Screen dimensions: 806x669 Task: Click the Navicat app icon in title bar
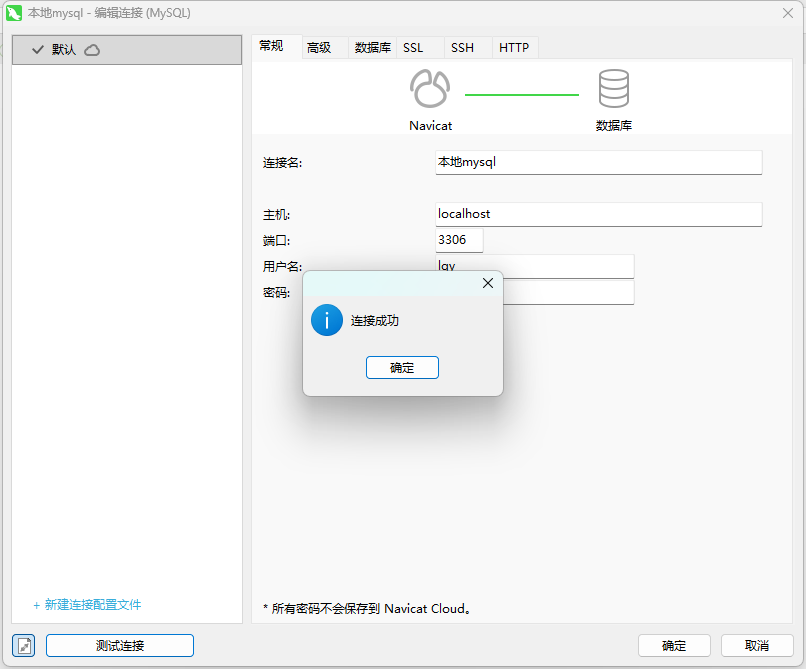point(14,13)
